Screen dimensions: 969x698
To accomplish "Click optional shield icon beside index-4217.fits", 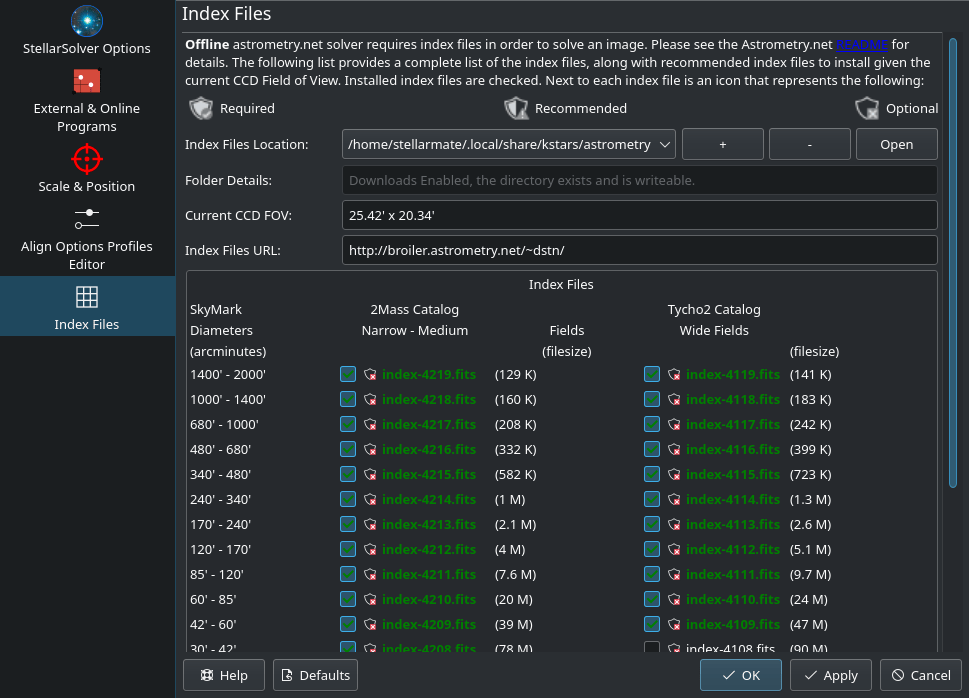I will [370, 425].
